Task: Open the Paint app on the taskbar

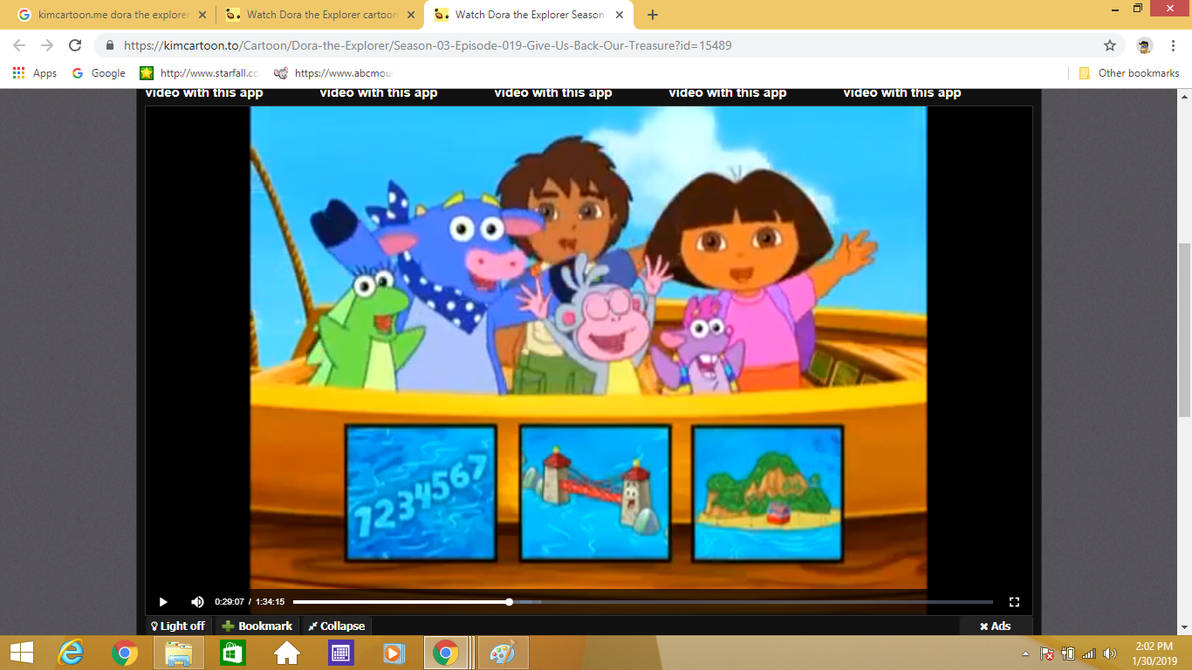Action: click(502, 653)
